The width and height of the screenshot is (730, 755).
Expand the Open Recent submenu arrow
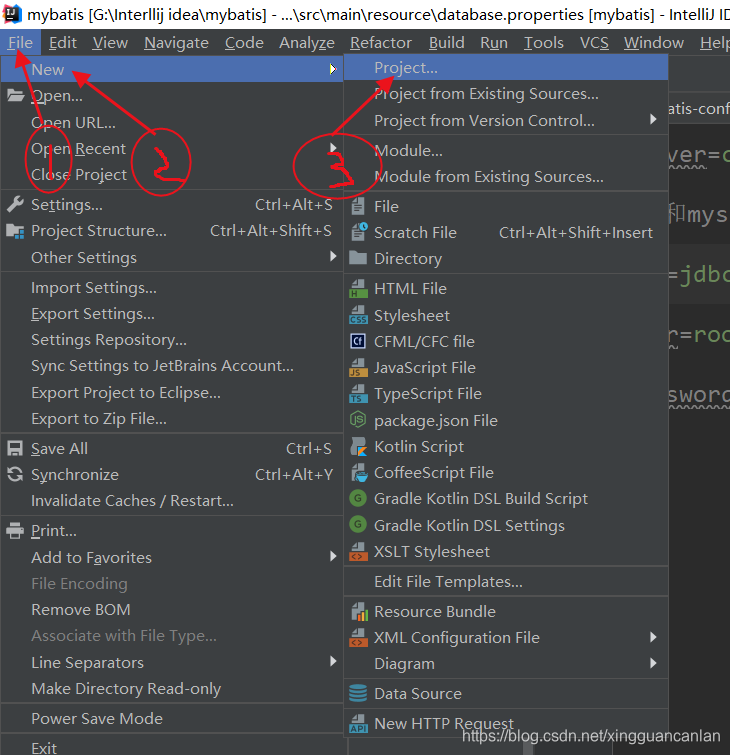pos(333,147)
